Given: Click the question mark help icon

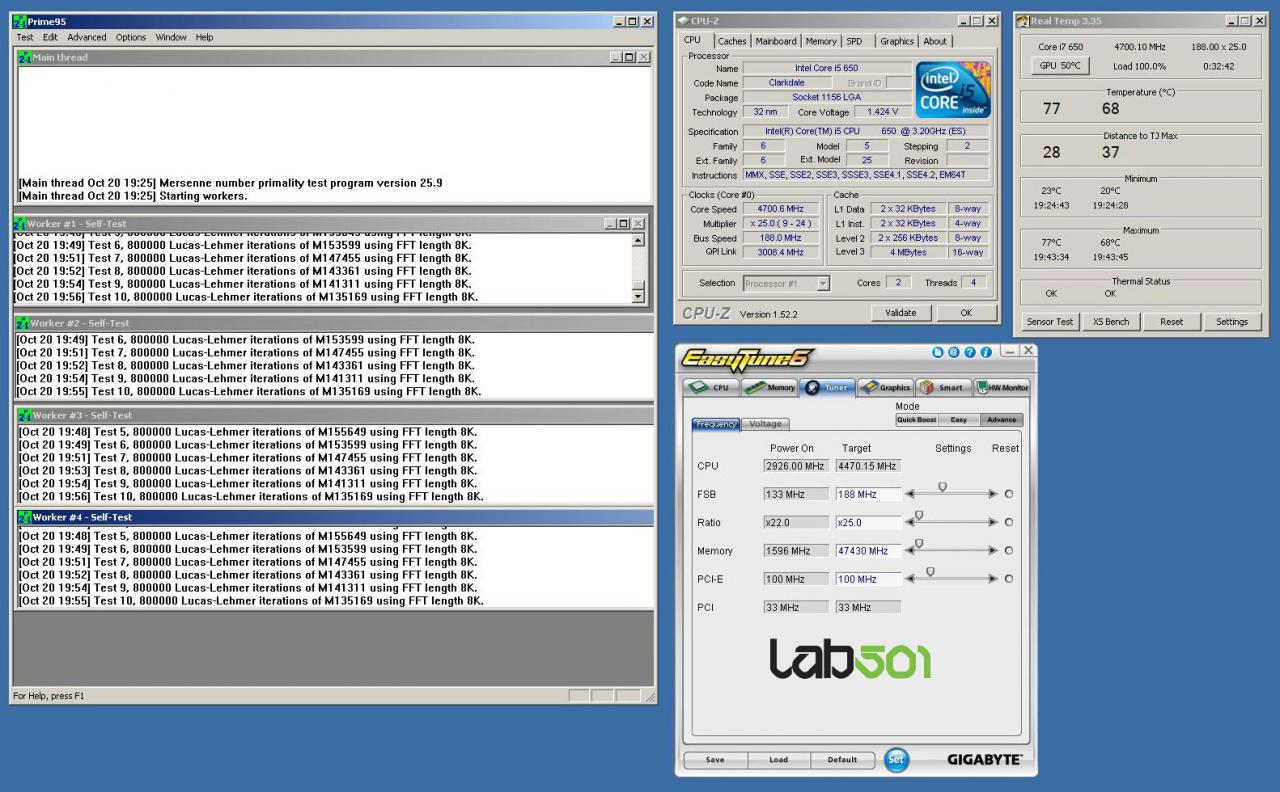Looking at the screenshot, I should click(971, 352).
